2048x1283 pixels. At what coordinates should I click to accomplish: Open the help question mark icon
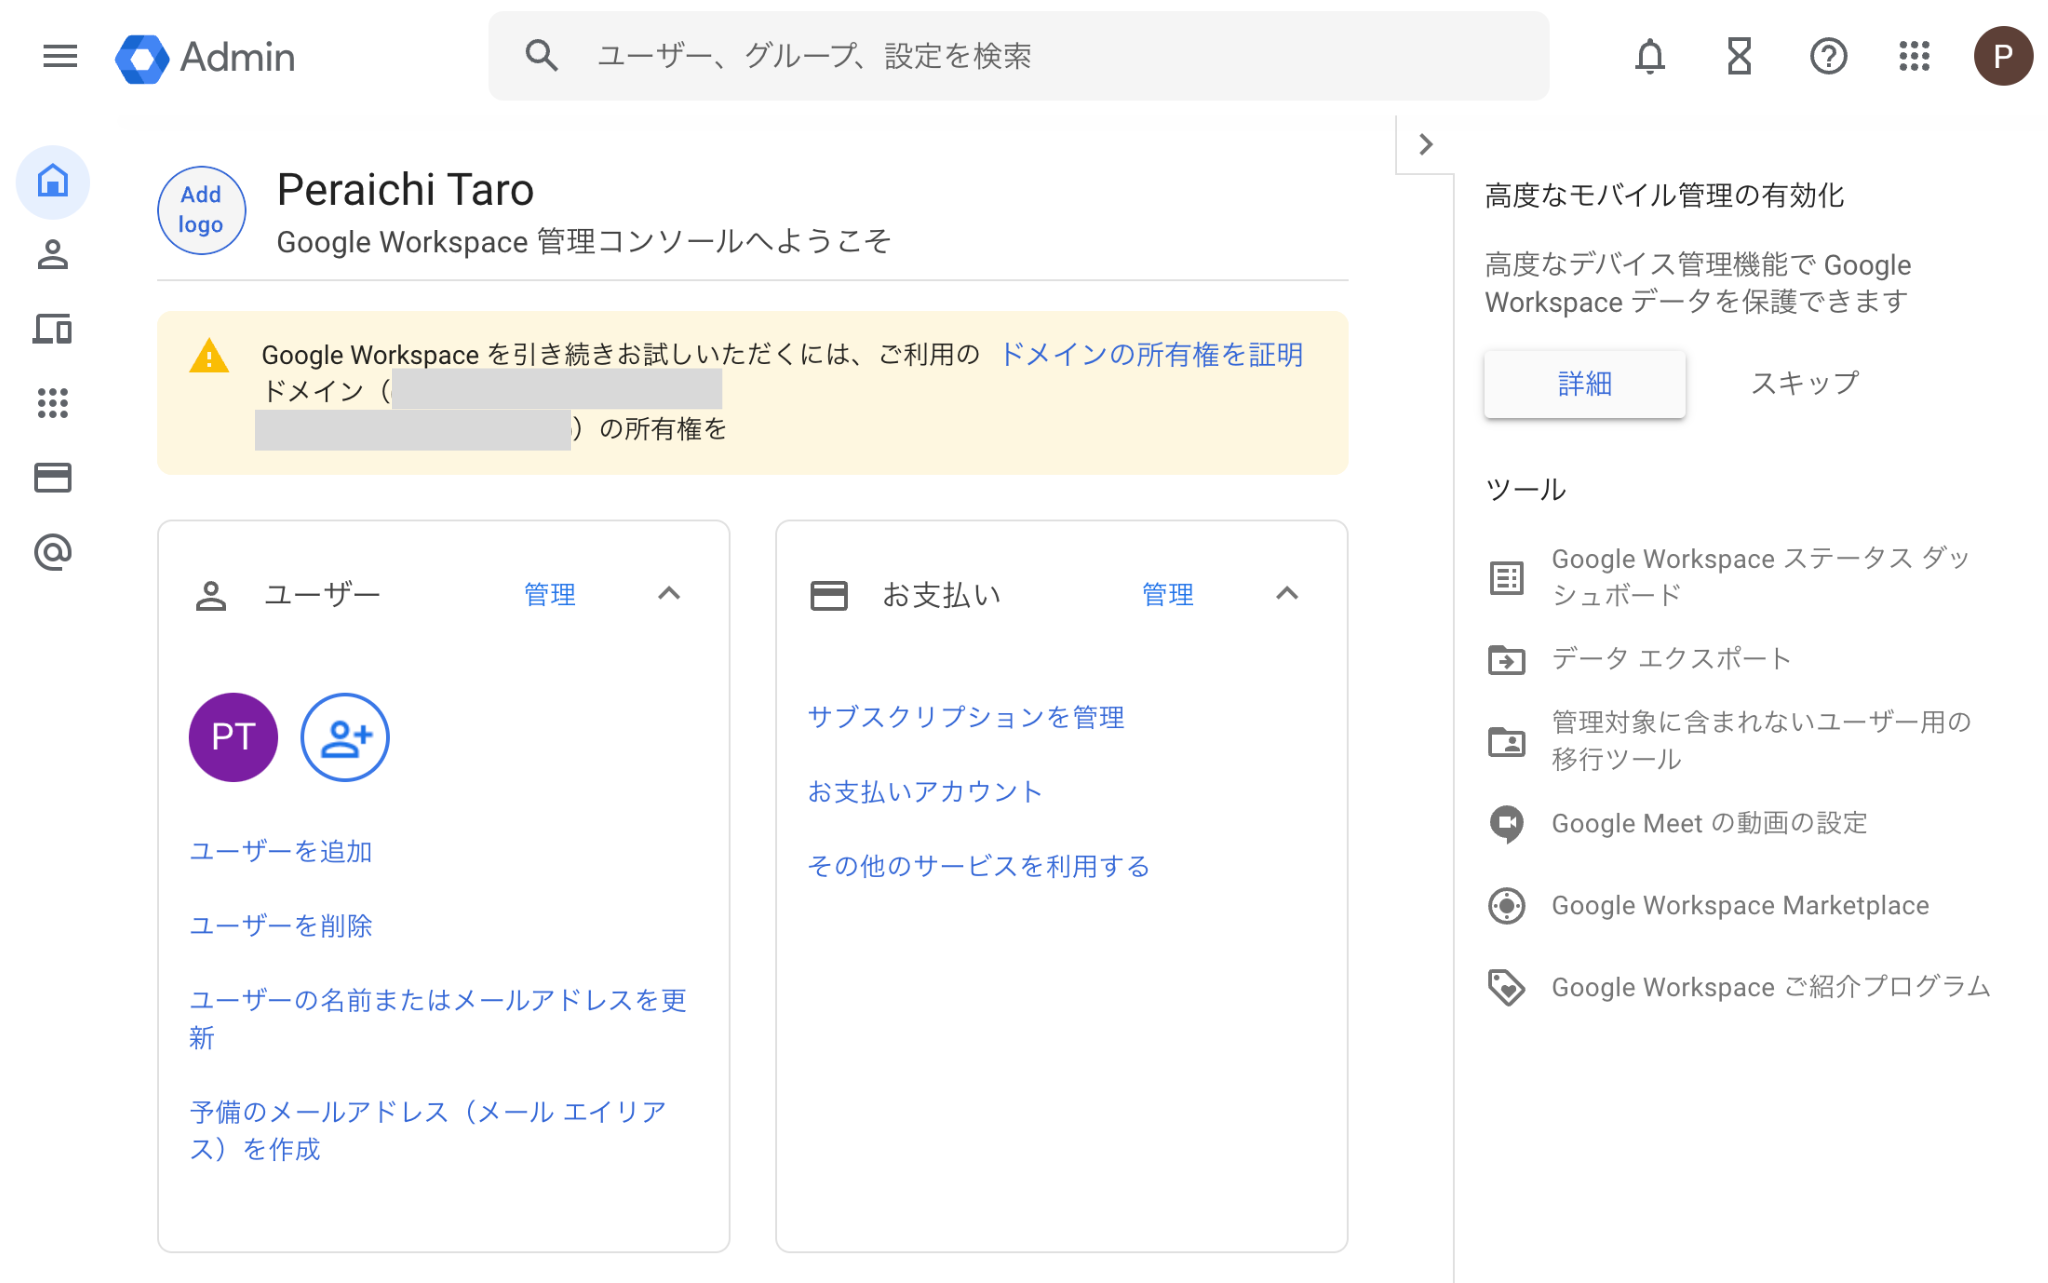point(1828,56)
